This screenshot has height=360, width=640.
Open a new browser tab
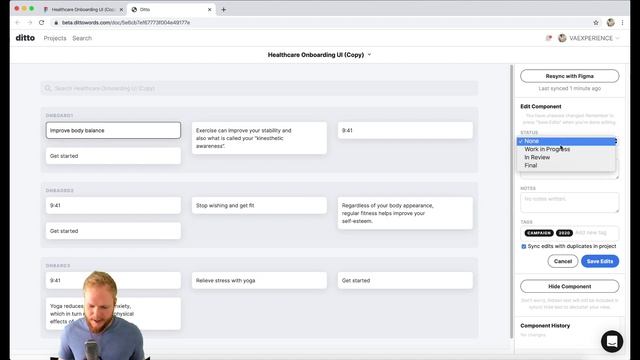pos(223,9)
